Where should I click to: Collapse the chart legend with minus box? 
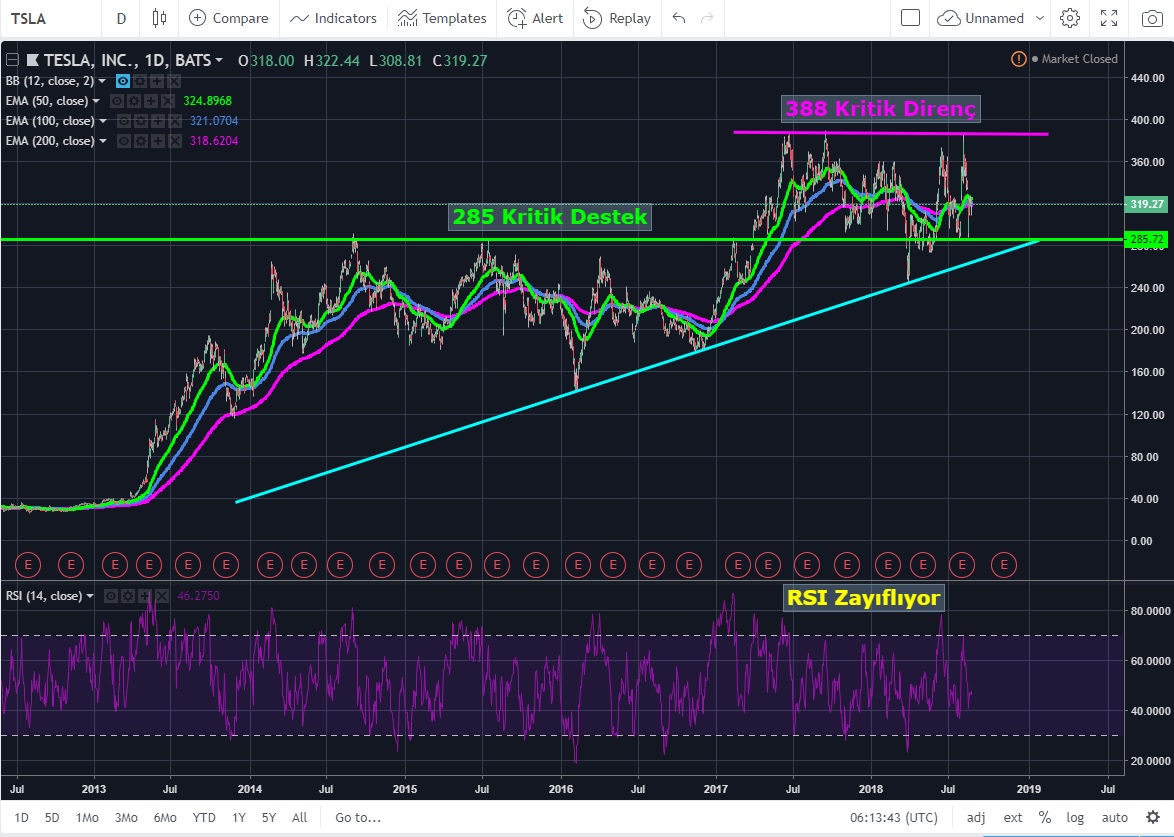tap(12, 60)
